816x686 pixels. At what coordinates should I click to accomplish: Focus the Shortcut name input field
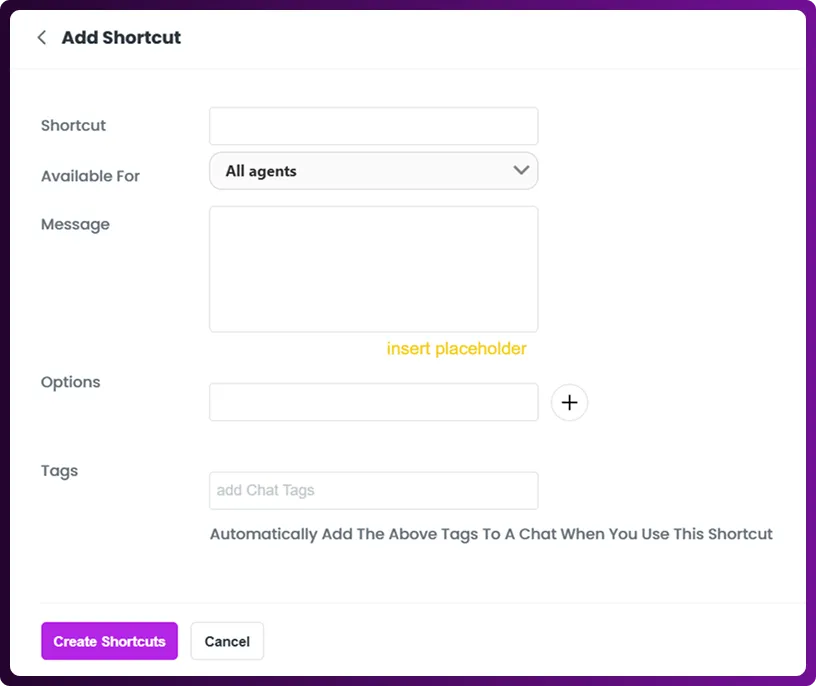pos(373,126)
